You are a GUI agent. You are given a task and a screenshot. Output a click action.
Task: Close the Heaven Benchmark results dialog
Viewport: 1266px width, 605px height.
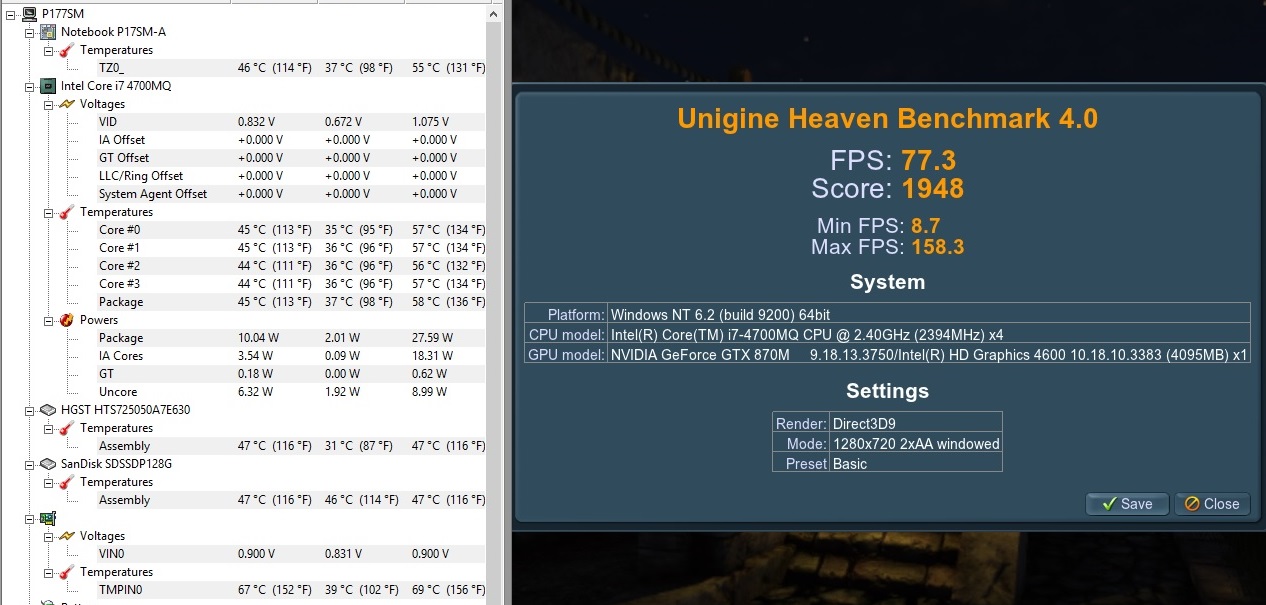[1212, 504]
